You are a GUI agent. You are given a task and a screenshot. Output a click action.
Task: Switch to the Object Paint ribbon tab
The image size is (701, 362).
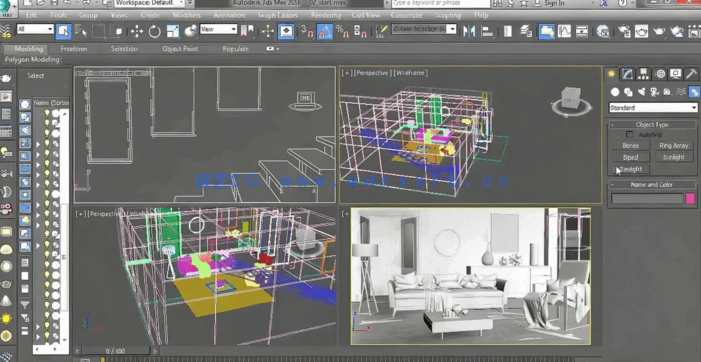tap(180, 49)
